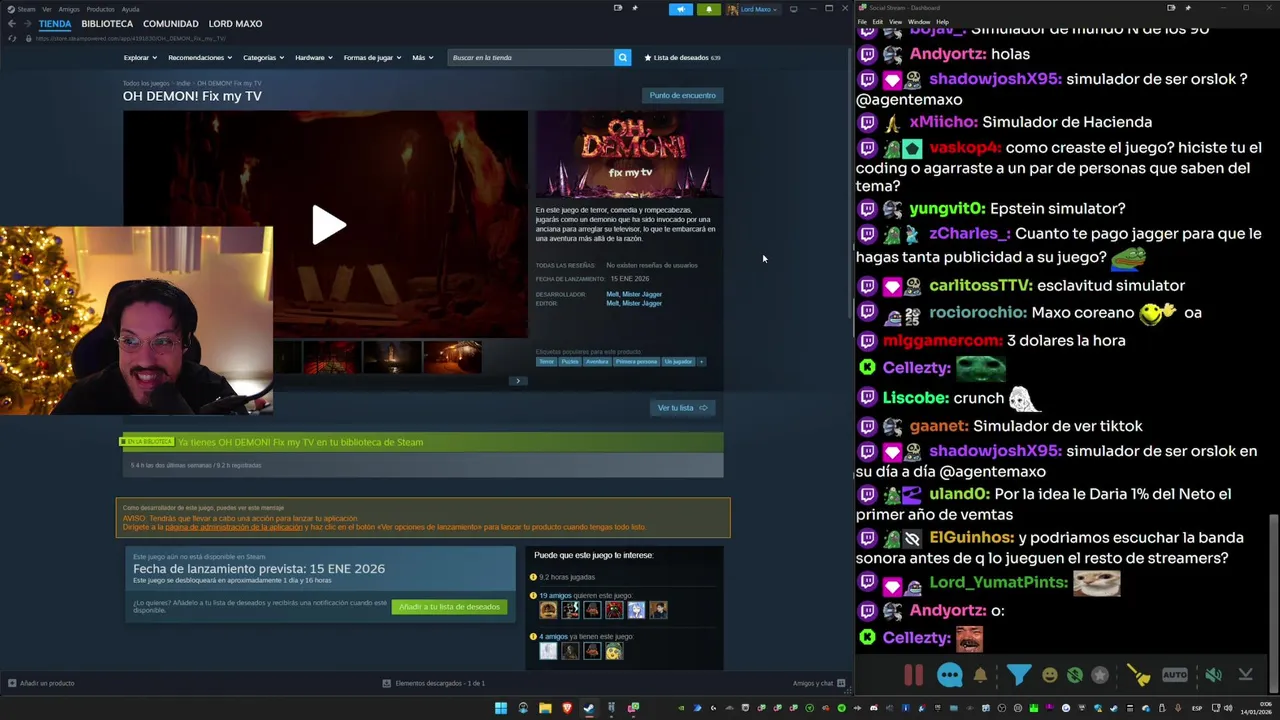The height and width of the screenshot is (720, 1280).
Task: Click the ESP language indicator
Action: click(1197, 708)
